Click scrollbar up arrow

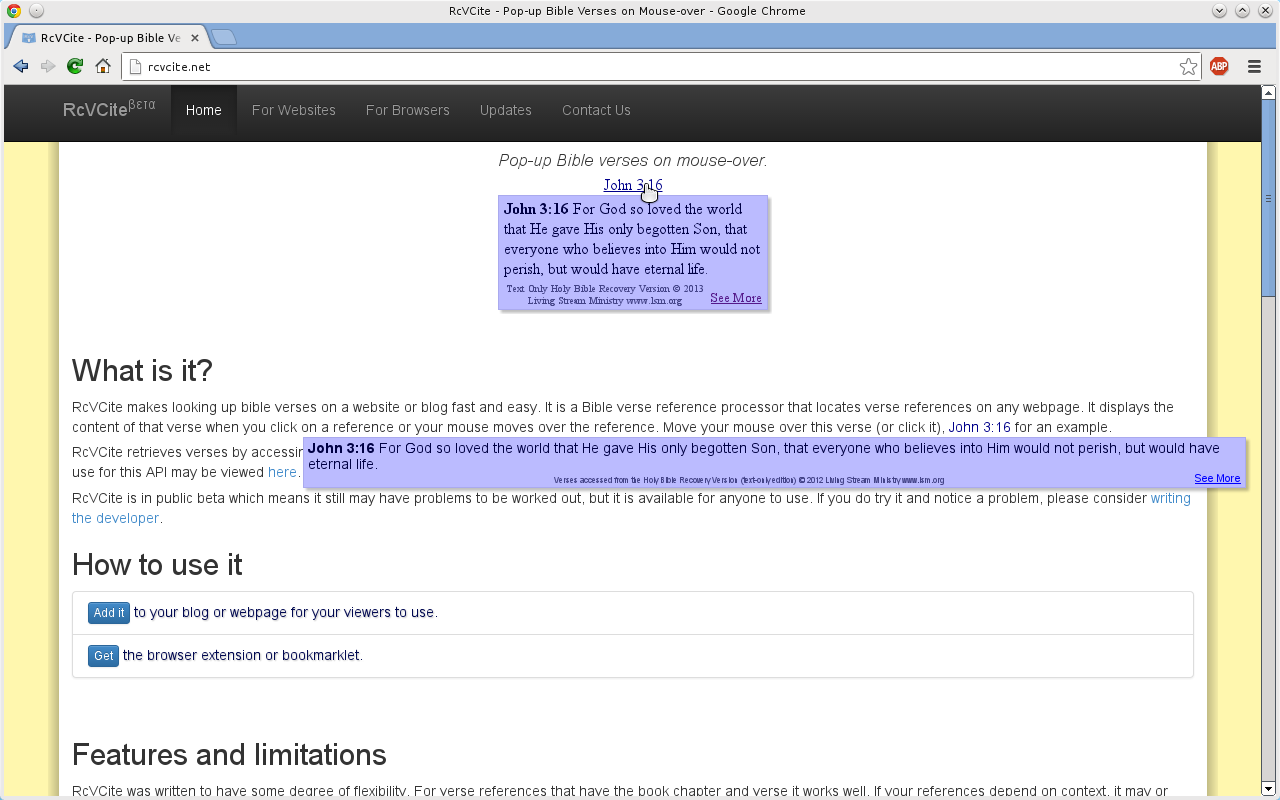pyautogui.click(x=1269, y=93)
